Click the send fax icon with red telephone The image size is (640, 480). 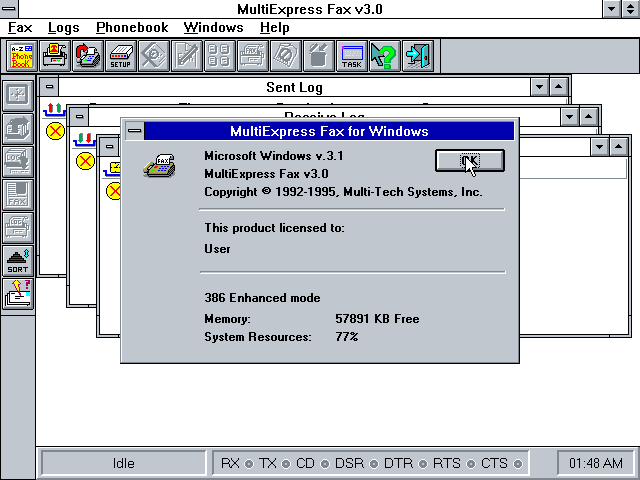pyautogui.click(x=55, y=56)
